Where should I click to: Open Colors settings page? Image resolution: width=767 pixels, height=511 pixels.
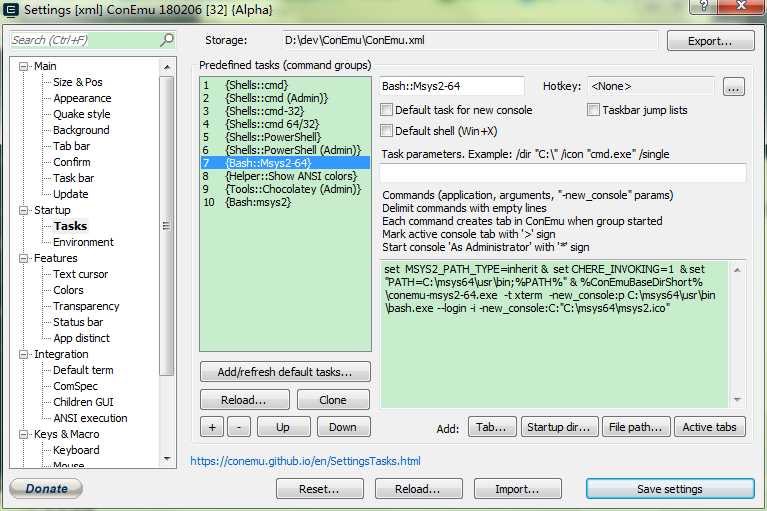(68, 290)
